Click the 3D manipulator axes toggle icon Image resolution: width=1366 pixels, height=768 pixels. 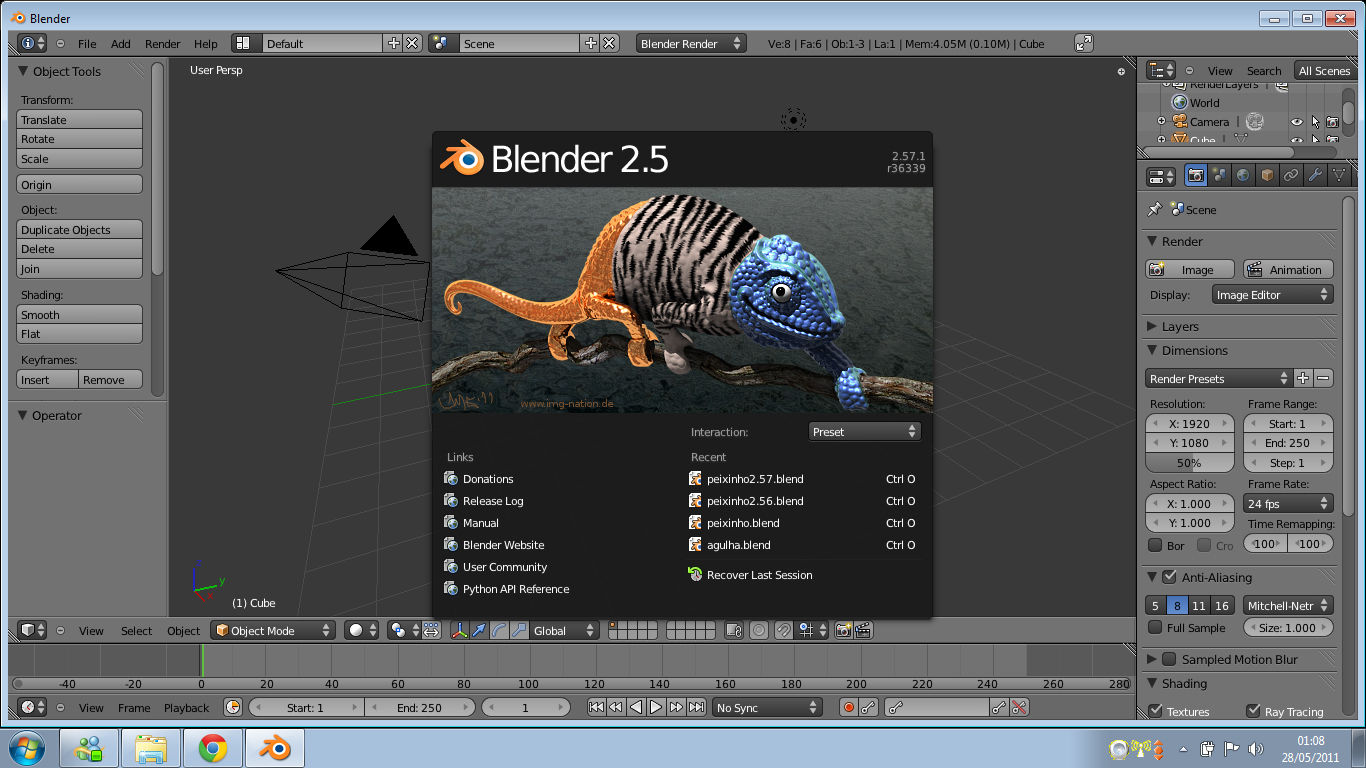[460, 631]
